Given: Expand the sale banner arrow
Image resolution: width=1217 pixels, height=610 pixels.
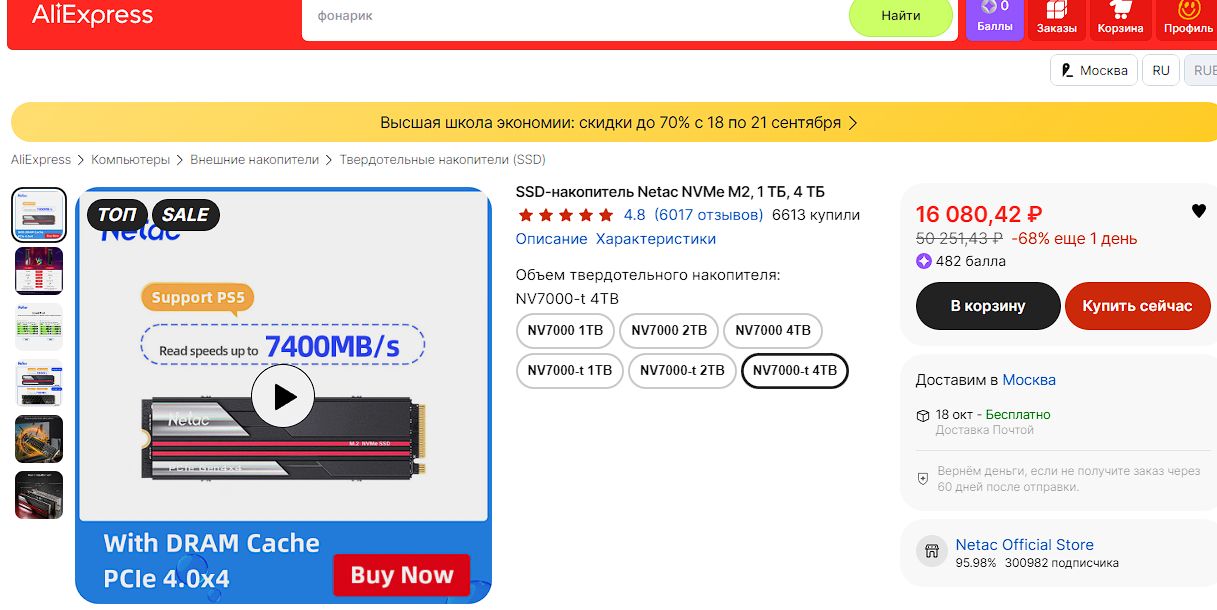Looking at the screenshot, I should click(853, 123).
